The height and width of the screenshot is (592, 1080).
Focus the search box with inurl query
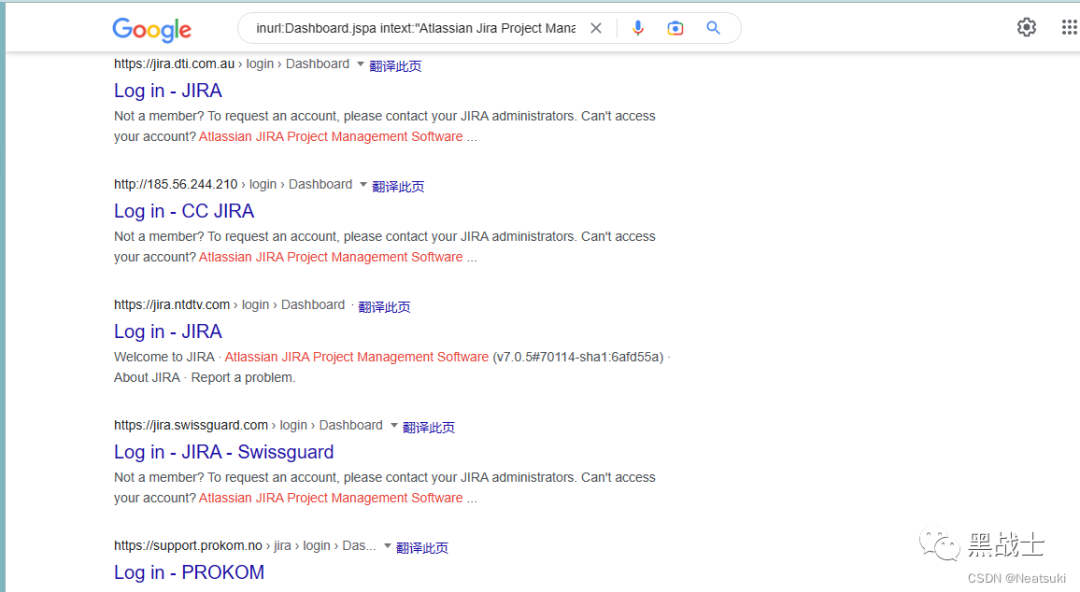coord(415,28)
